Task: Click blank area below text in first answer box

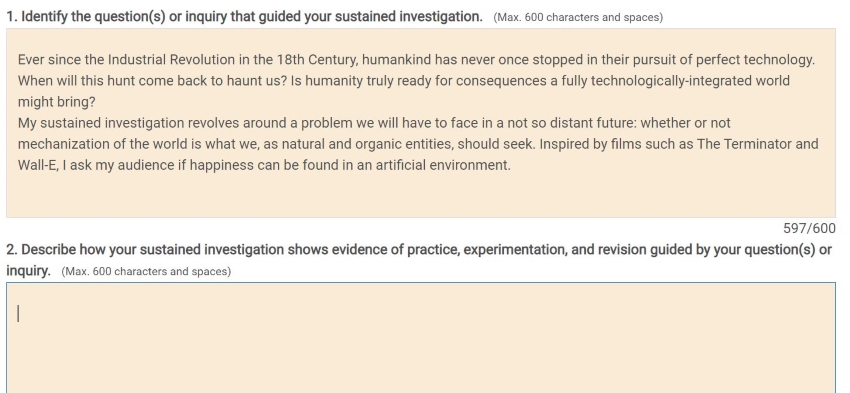Action: (x=421, y=196)
